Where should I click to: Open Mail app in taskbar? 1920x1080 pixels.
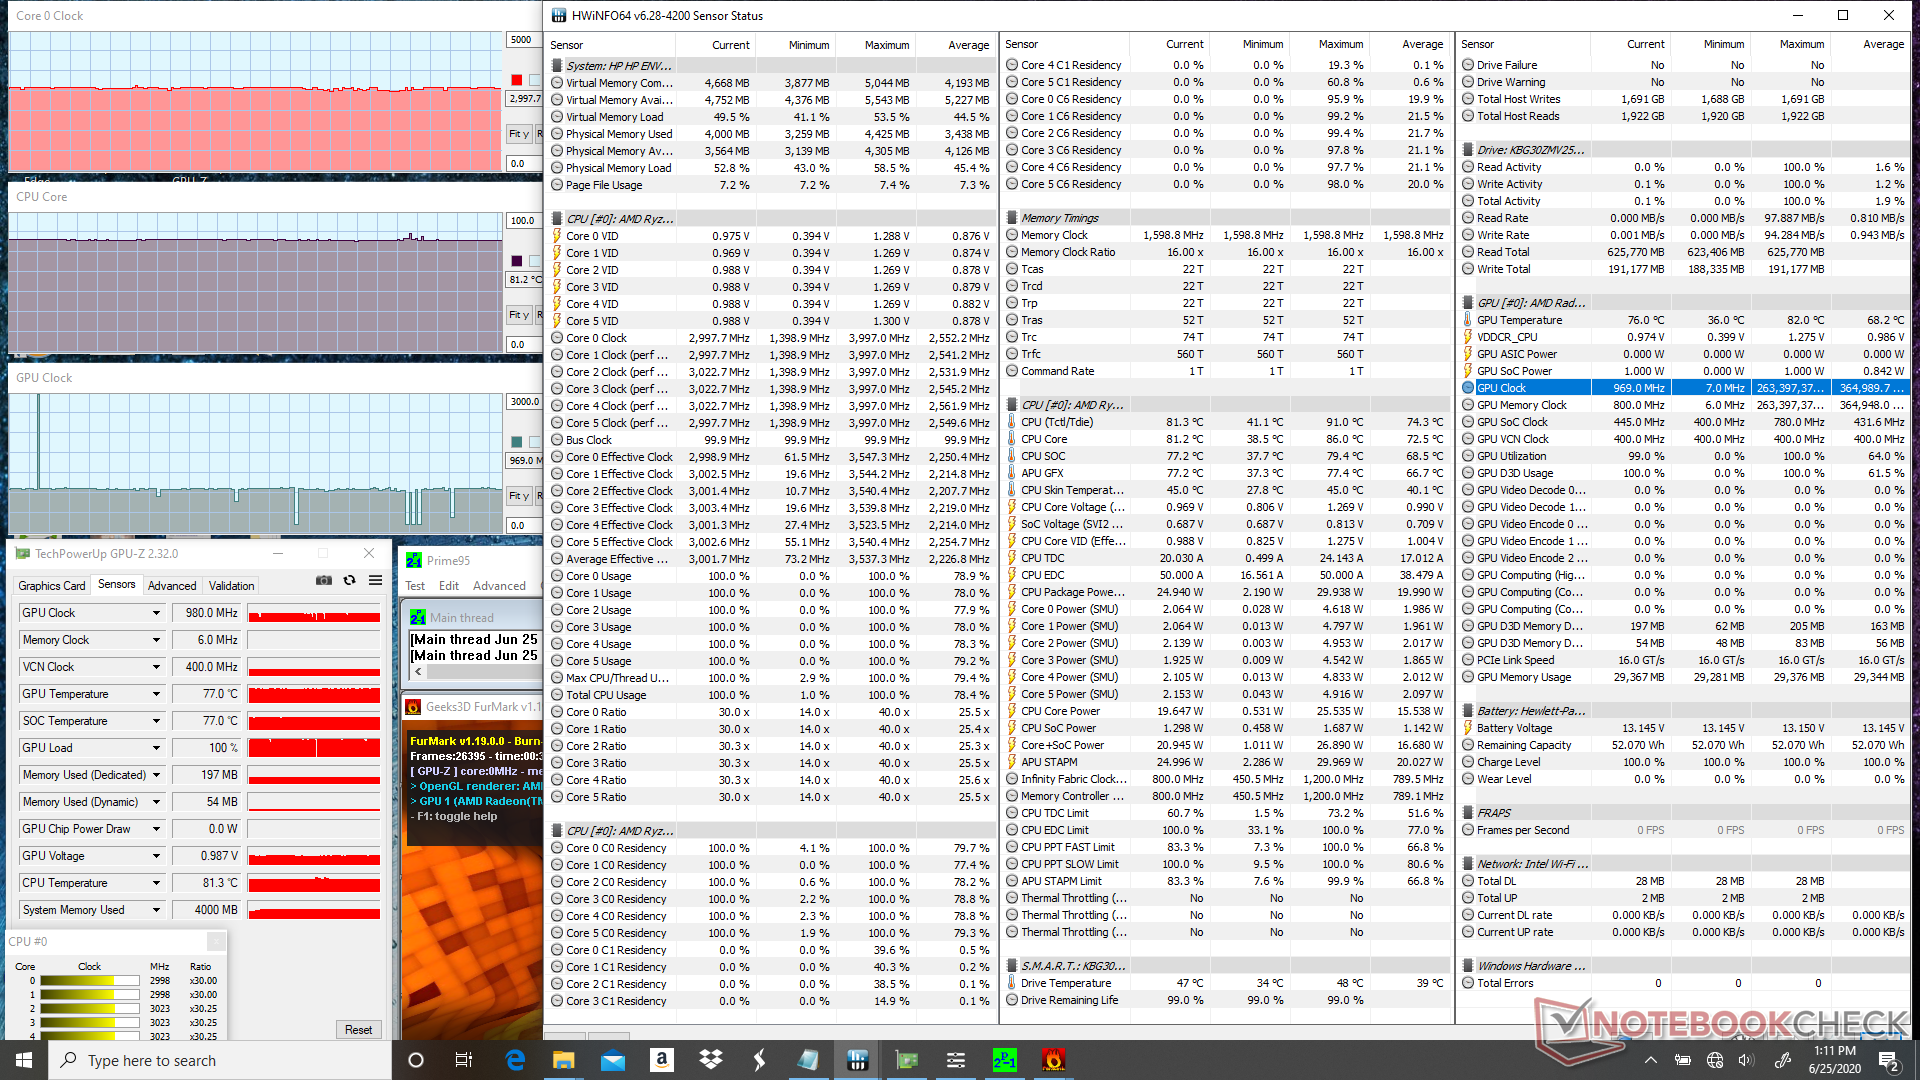coord(613,1060)
